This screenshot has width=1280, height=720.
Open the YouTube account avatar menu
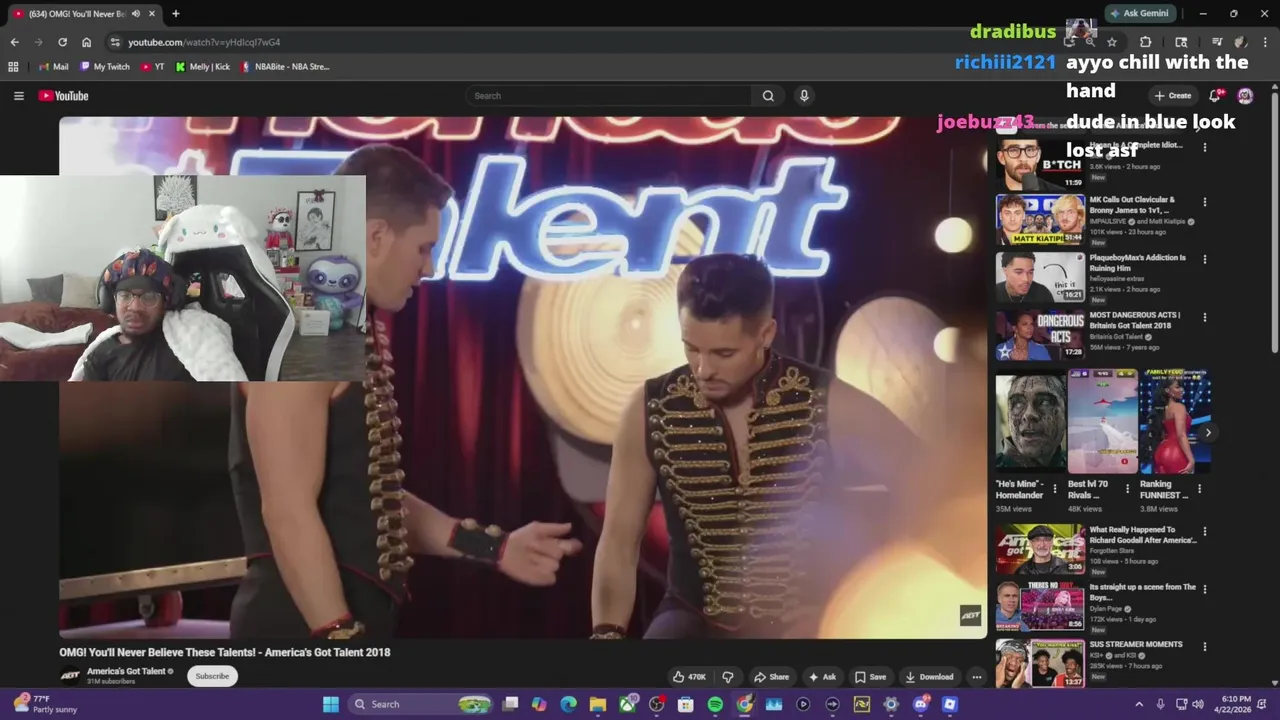[x=1245, y=96]
